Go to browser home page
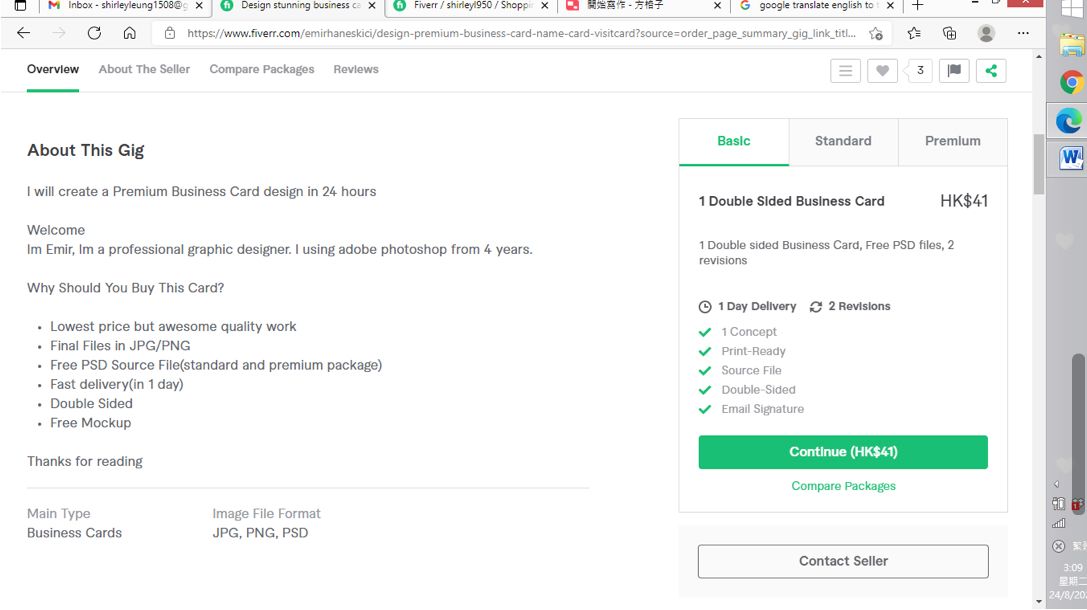Viewport: 1087px width, 610px height. [129, 33]
